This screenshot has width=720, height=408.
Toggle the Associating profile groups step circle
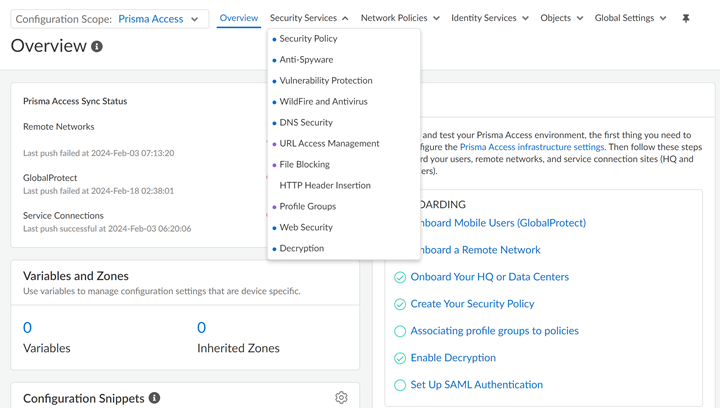tap(400, 331)
